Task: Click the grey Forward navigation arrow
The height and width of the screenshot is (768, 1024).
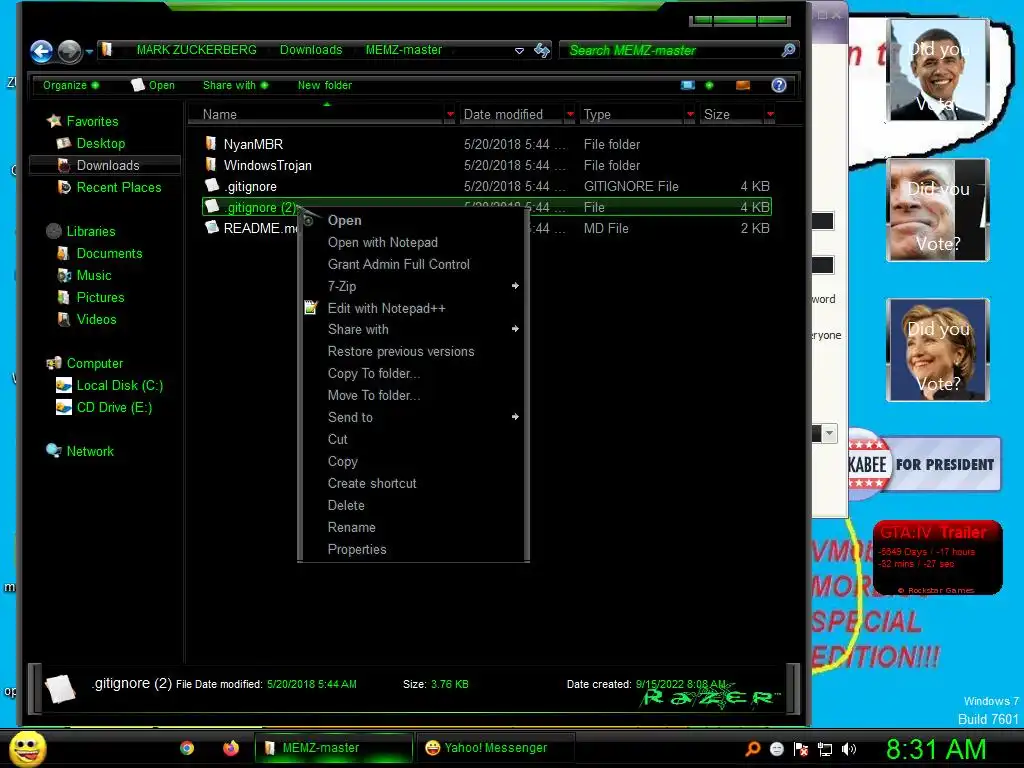Action: [70, 51]
